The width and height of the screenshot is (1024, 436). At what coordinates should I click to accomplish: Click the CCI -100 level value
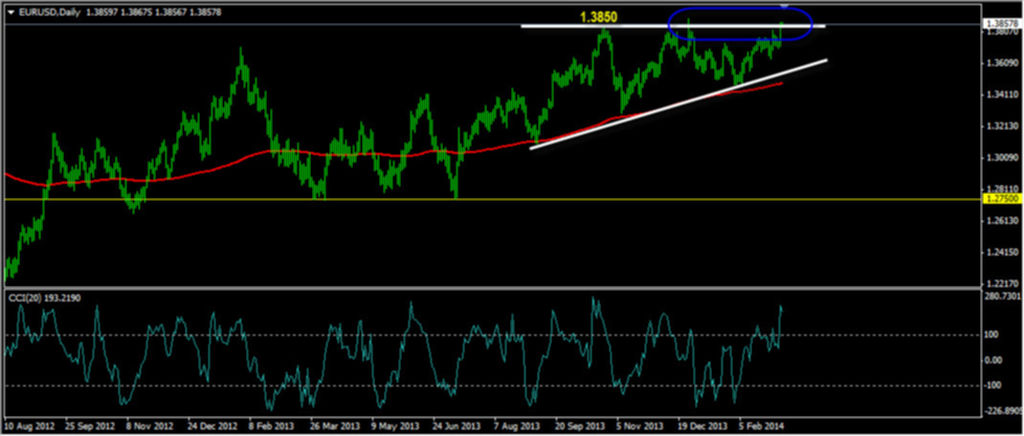click(x=995, y=385)
